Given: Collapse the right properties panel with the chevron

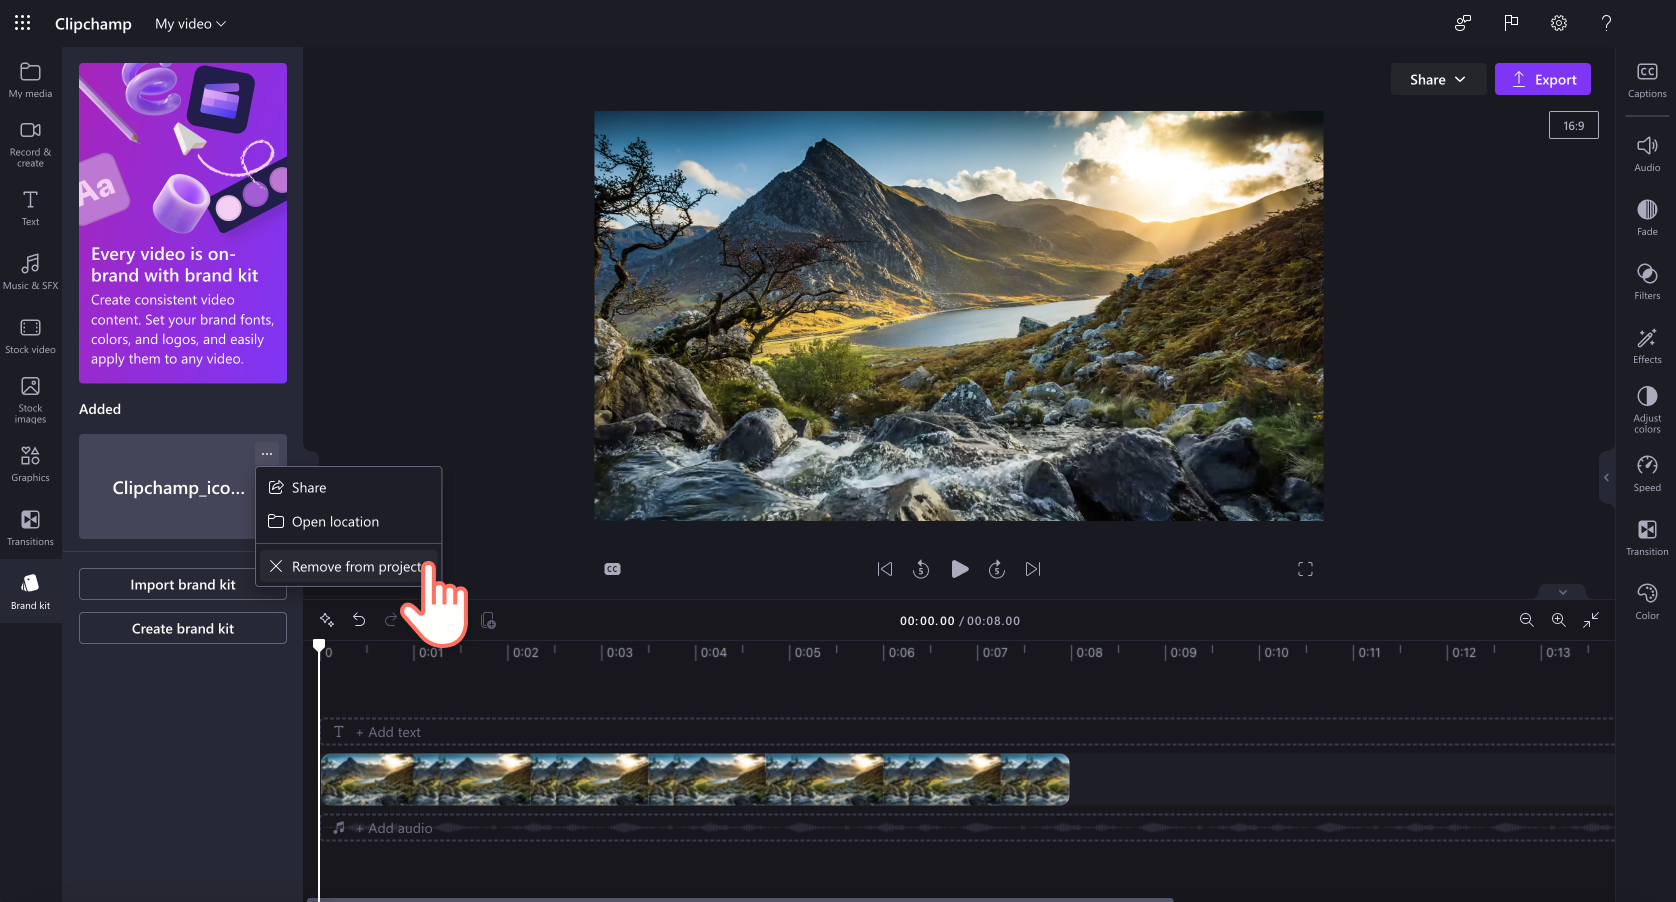Looking at the screenshot, I should [x=1607, y=477].
